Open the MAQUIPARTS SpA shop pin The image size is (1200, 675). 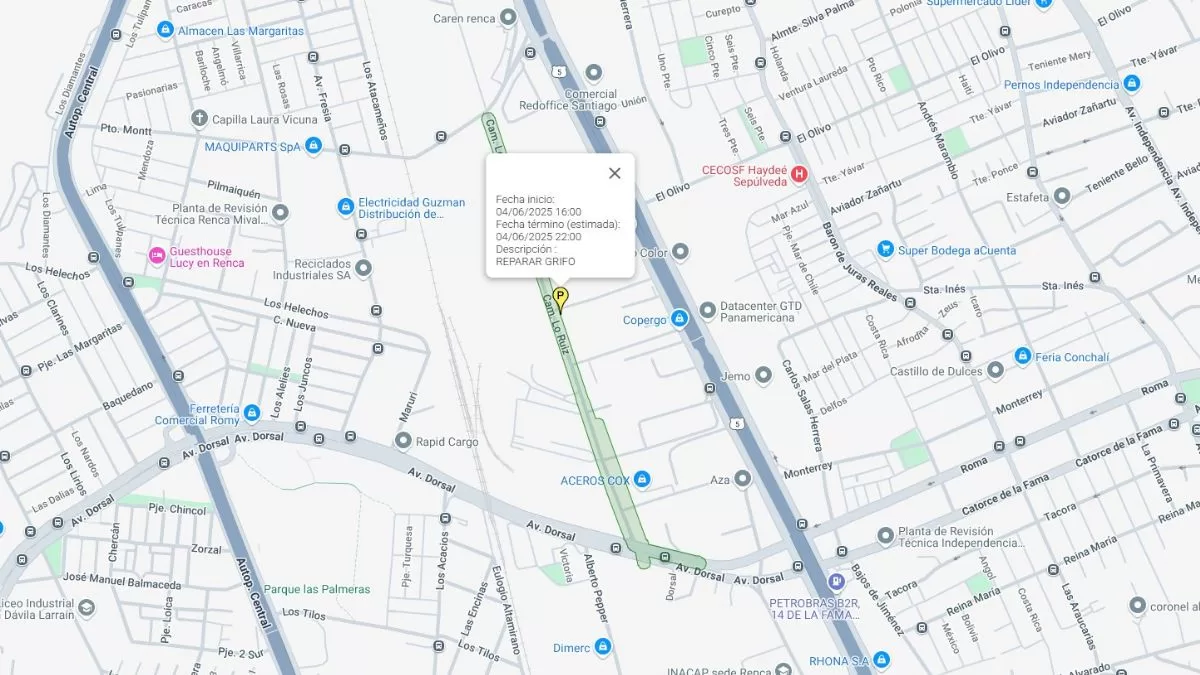pyautogui.click(x=313, y=146)
